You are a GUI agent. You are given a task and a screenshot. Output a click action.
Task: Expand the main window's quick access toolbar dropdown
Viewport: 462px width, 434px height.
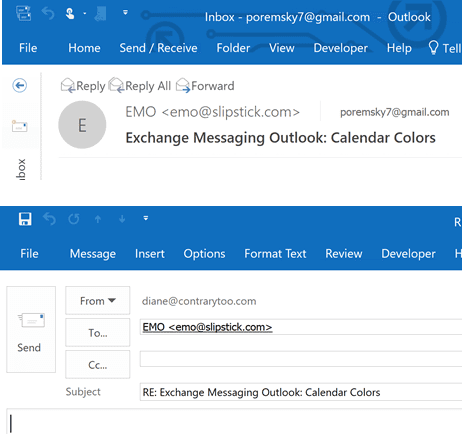click(x=125, y=13)
